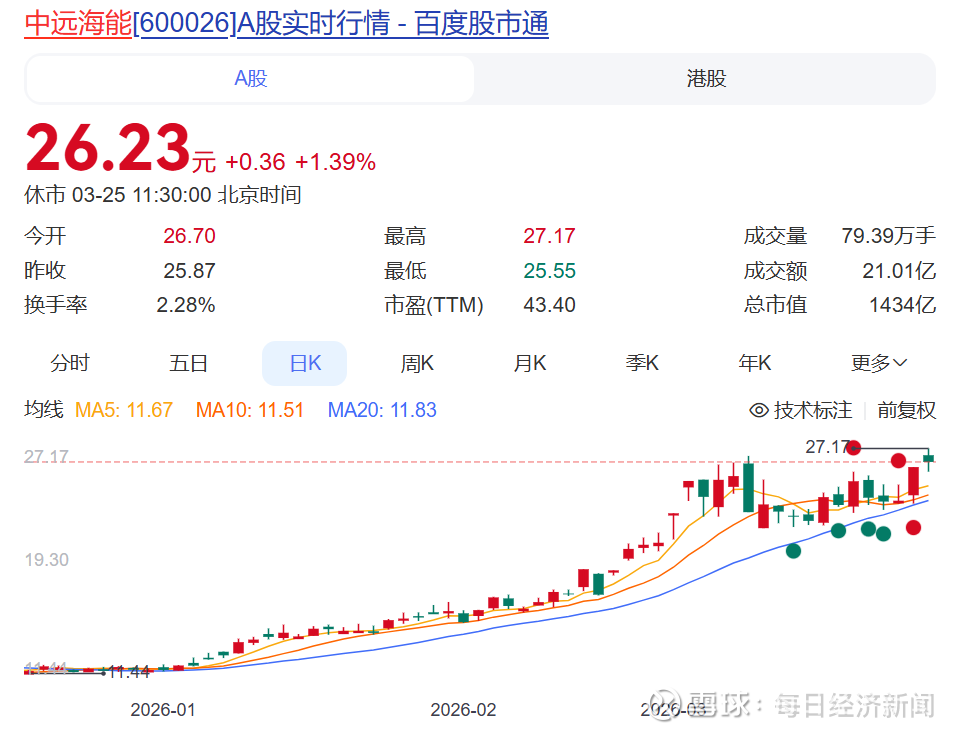Viewport: 963px width, 735px height.
Task: Click the red signal dot beside the 27.17 high label
Action: pos(854,448)
